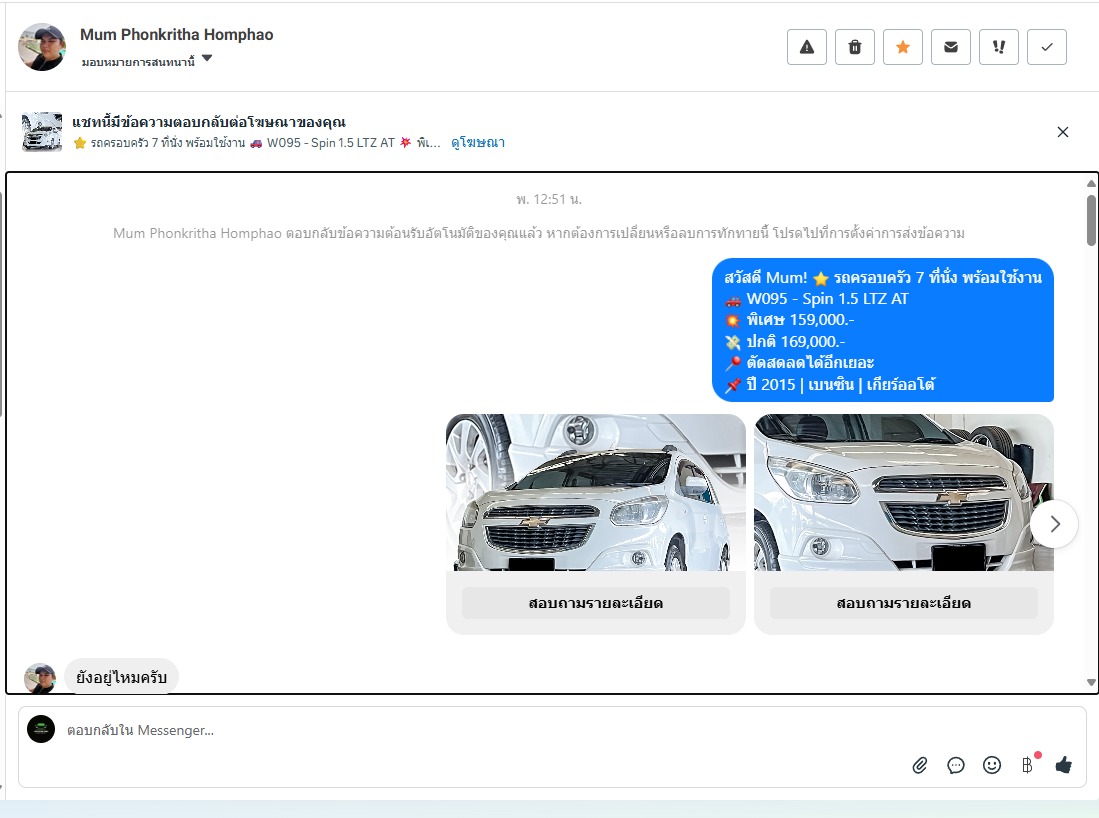Attach a file with paperclip icon
1099x818 pixels.
[920, 765]
